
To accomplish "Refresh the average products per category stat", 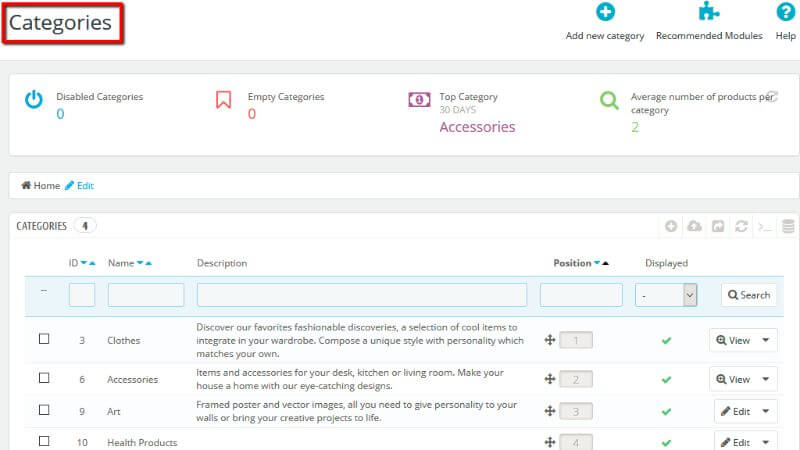I will pyautogui.click(x=771, y=96).
